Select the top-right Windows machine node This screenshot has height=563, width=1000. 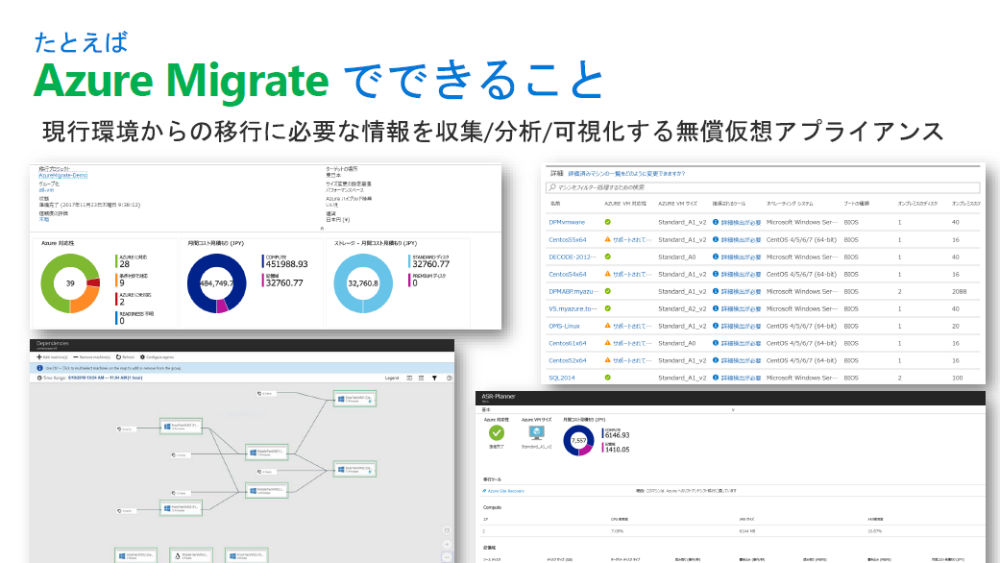click(355, 399)
